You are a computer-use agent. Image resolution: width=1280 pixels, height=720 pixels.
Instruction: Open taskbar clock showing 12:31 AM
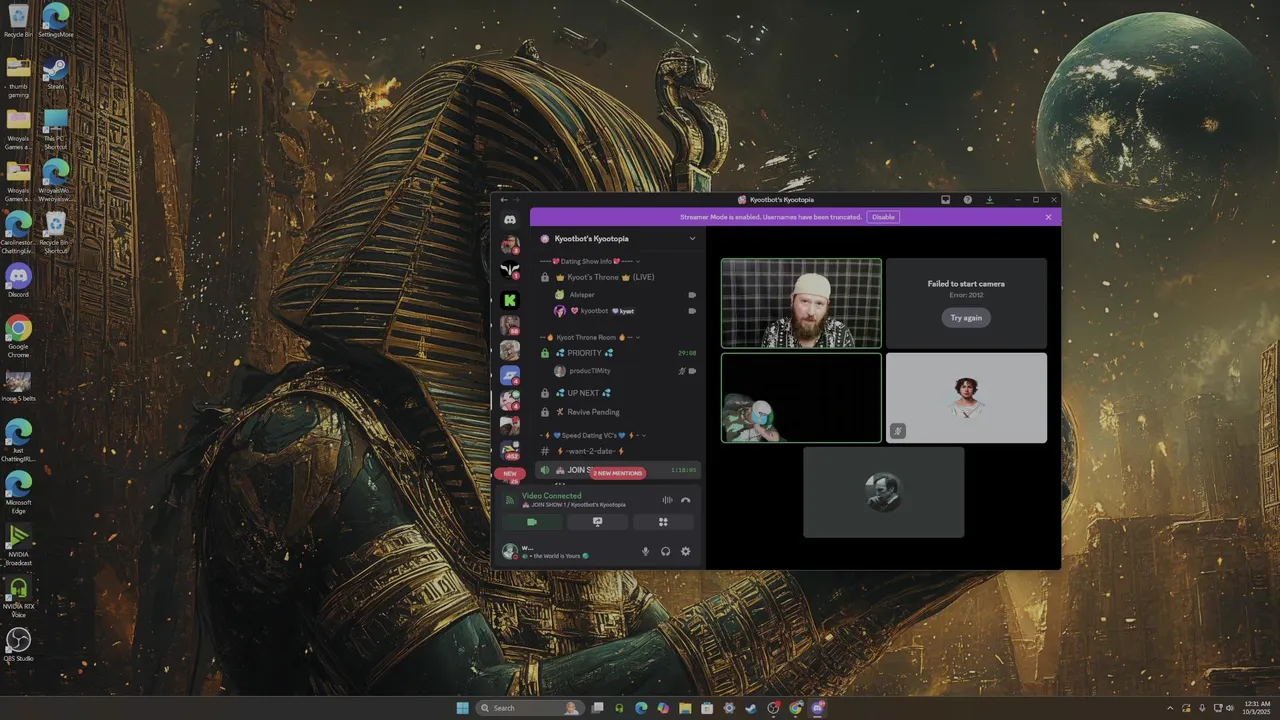tap(1257, 708)
